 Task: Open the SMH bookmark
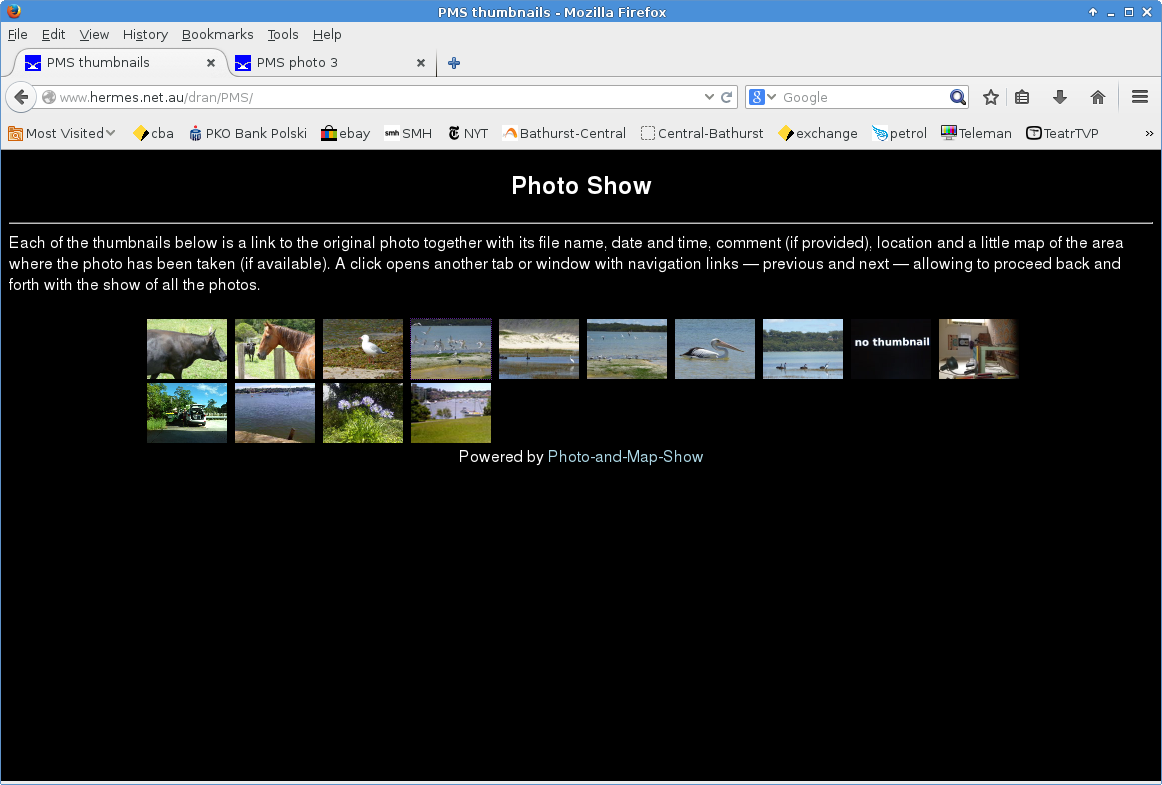tap(408, 133)
